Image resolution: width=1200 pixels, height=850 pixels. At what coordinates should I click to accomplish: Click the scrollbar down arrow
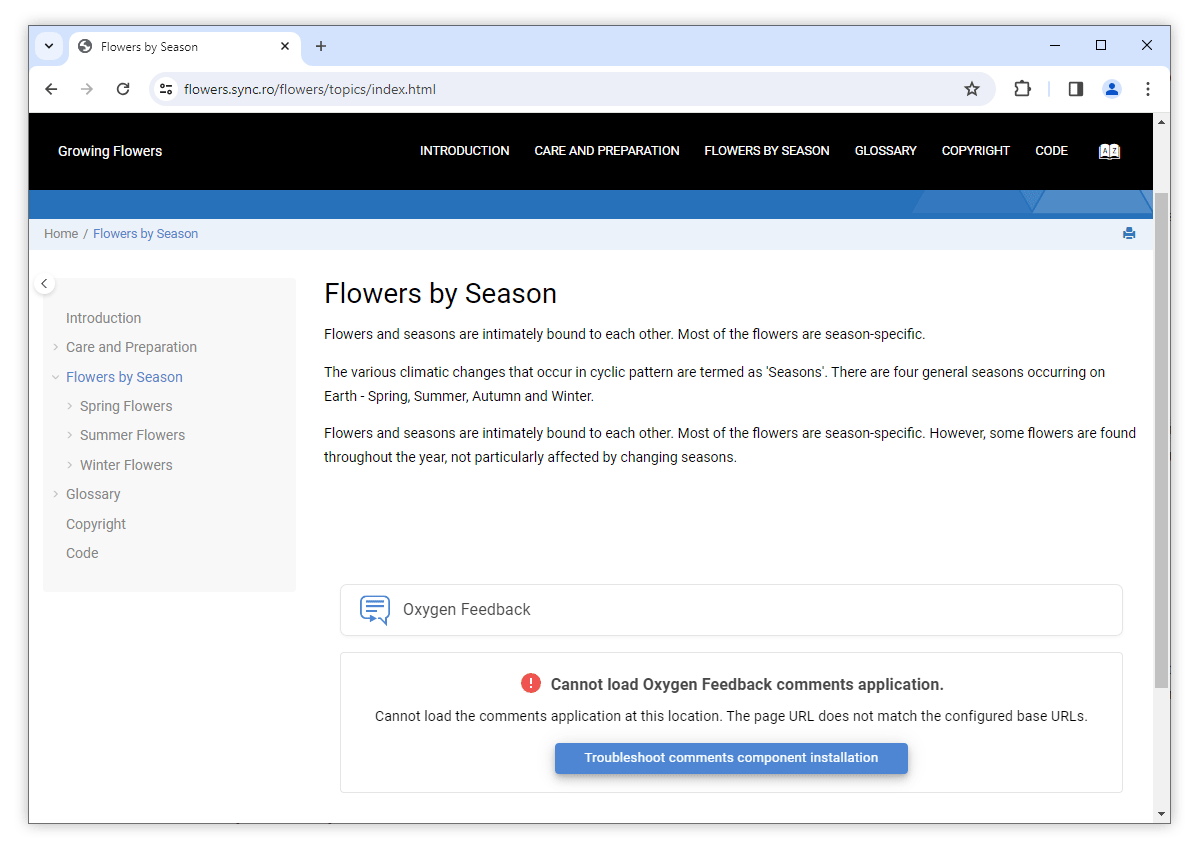tap(1161, 815)
